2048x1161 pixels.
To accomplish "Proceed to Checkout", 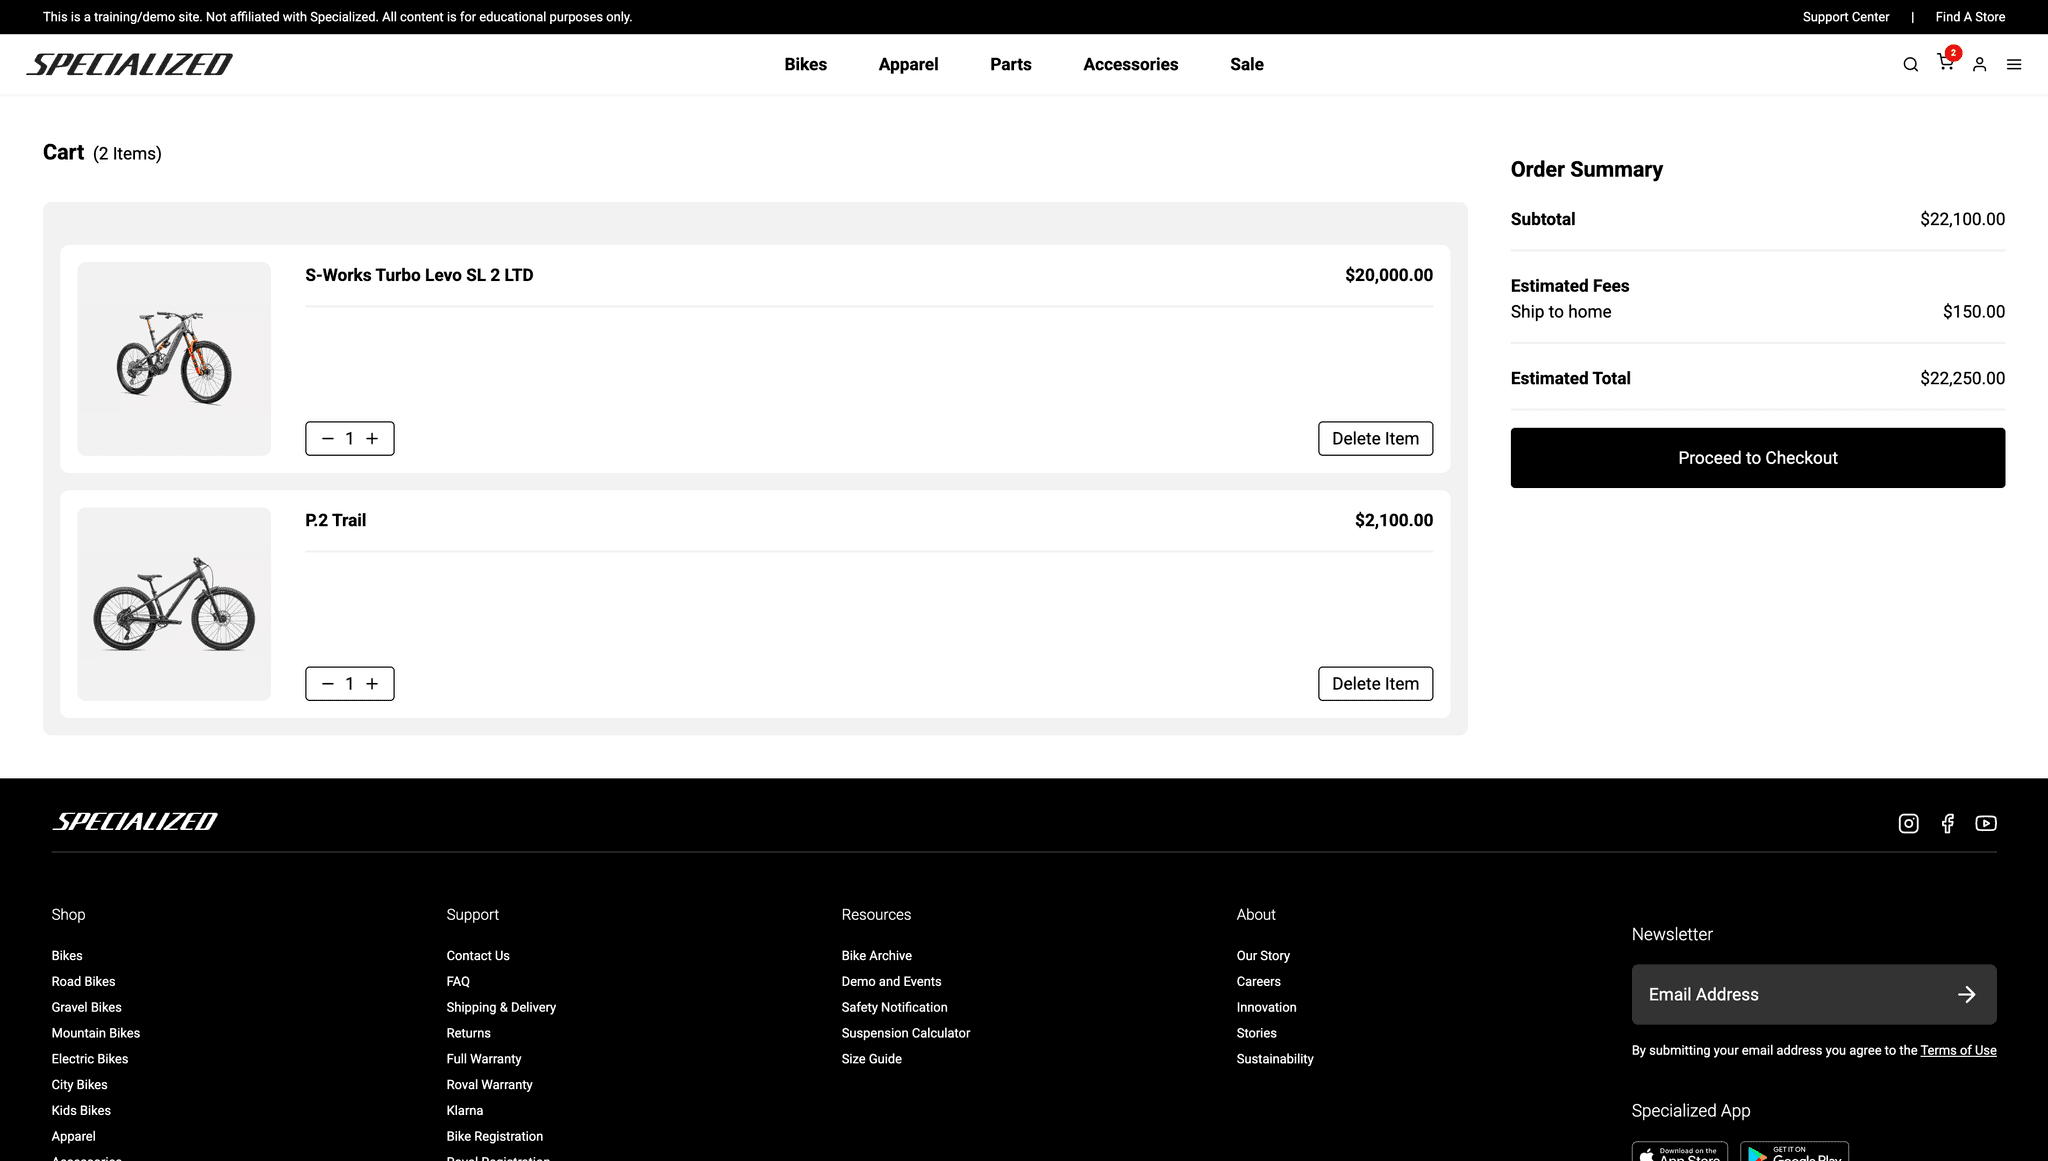I will (1757, 458).
